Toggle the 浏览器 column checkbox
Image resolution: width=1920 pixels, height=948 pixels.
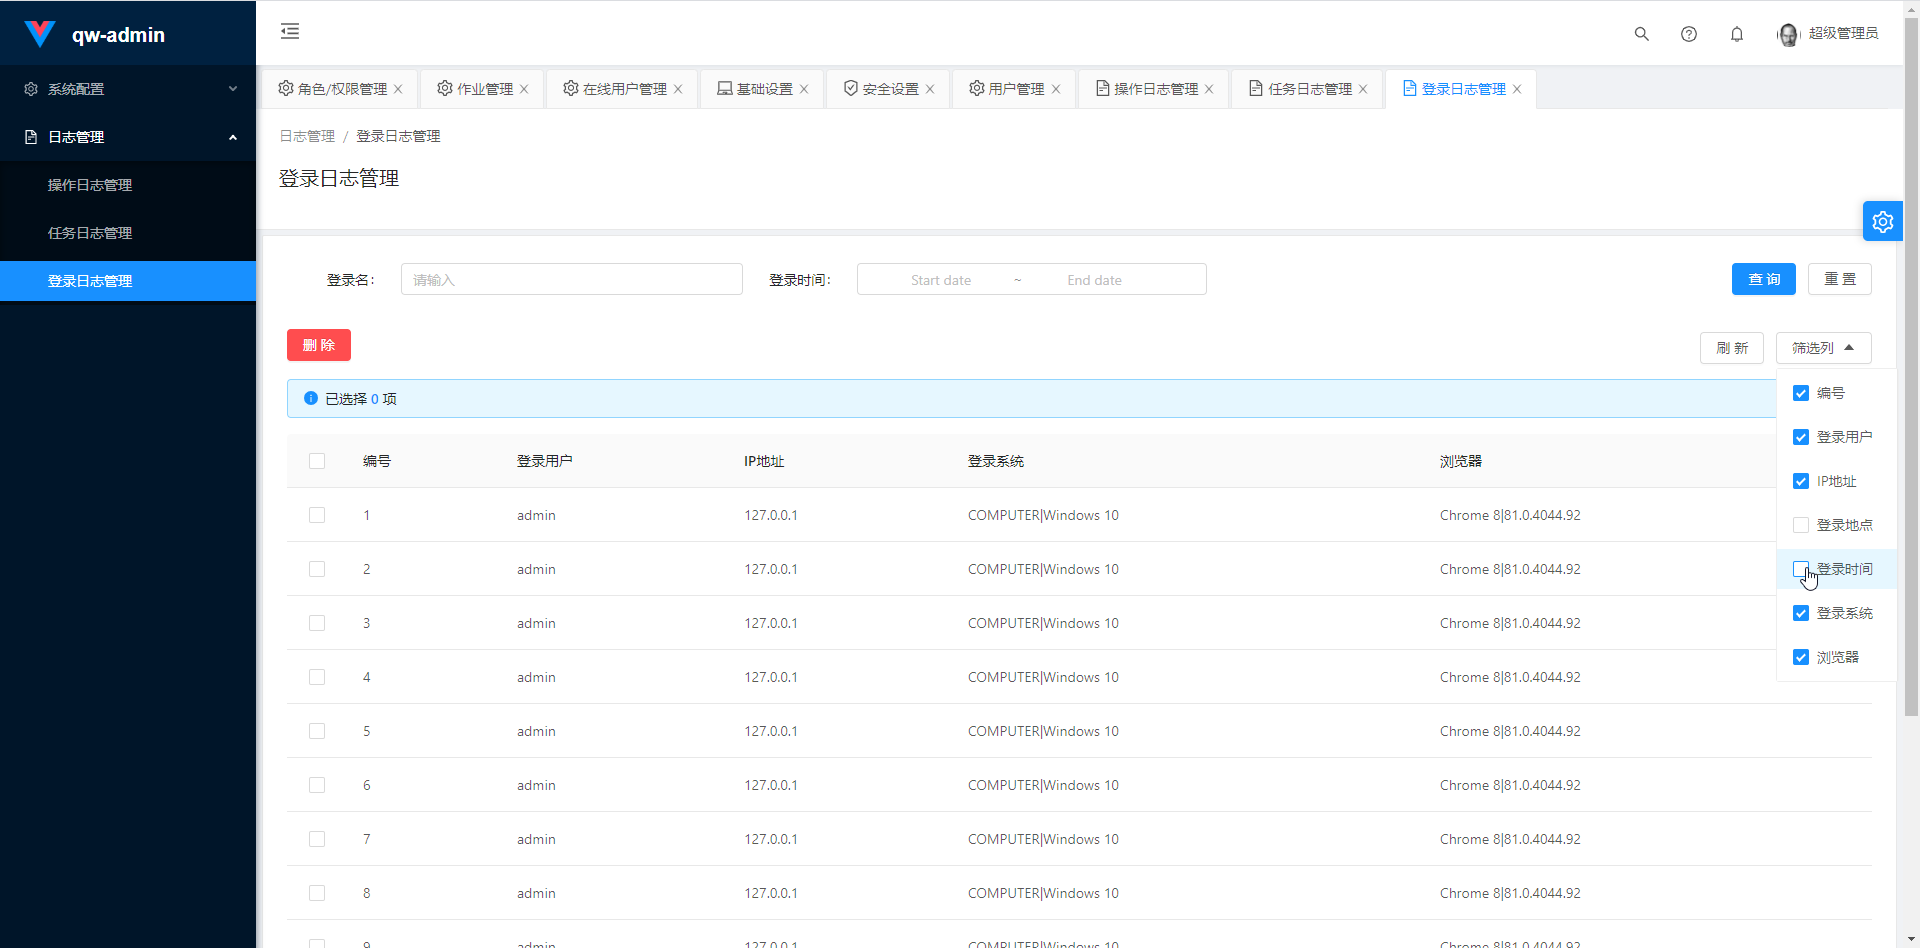pos(1801,657)
